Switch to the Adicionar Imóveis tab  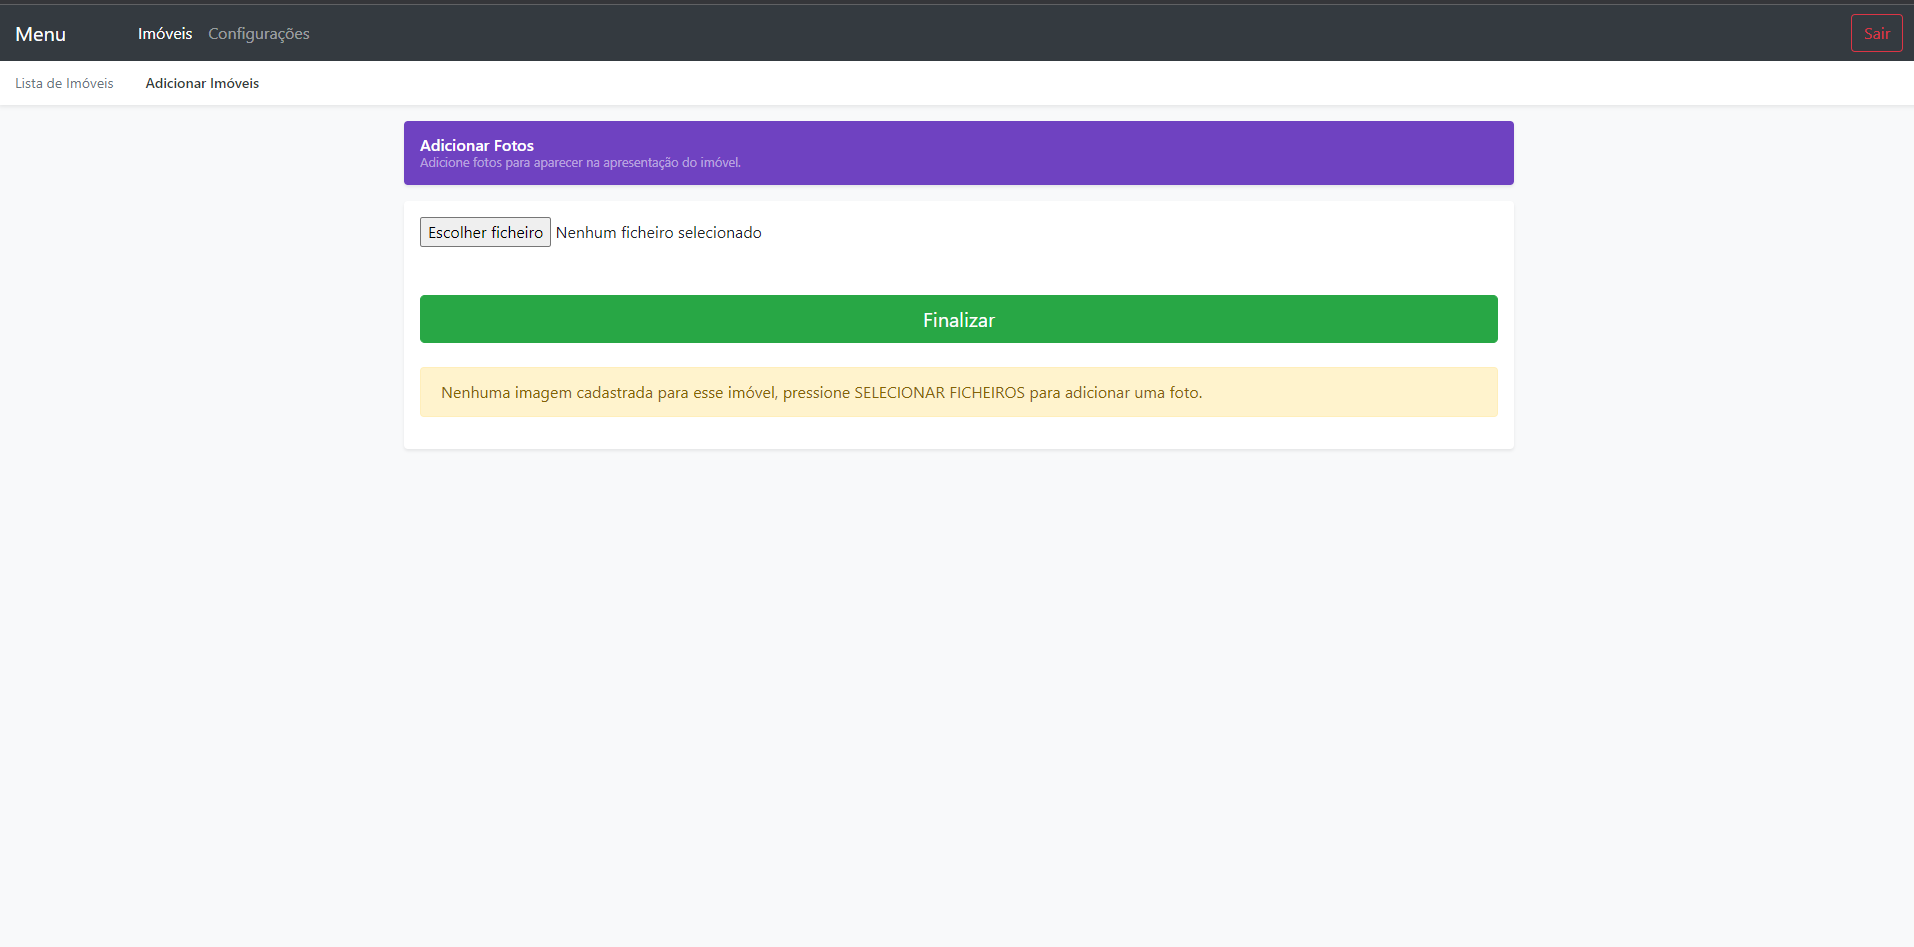202,83
